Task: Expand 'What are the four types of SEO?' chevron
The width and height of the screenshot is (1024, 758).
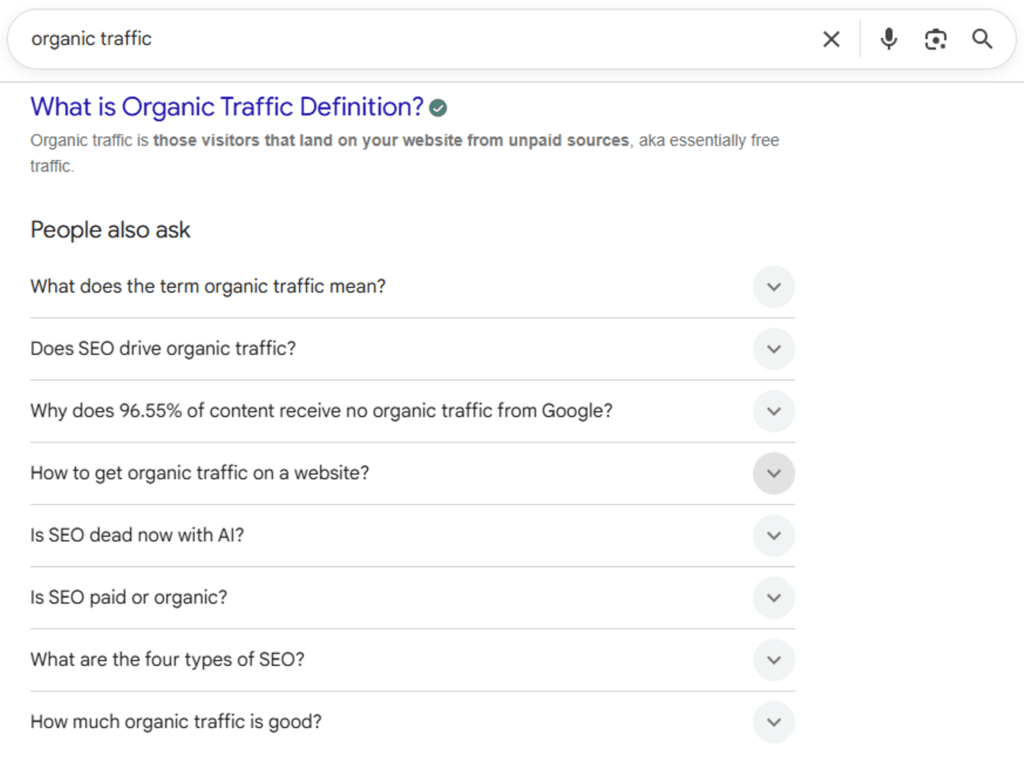Action: [x=773, y=659]
